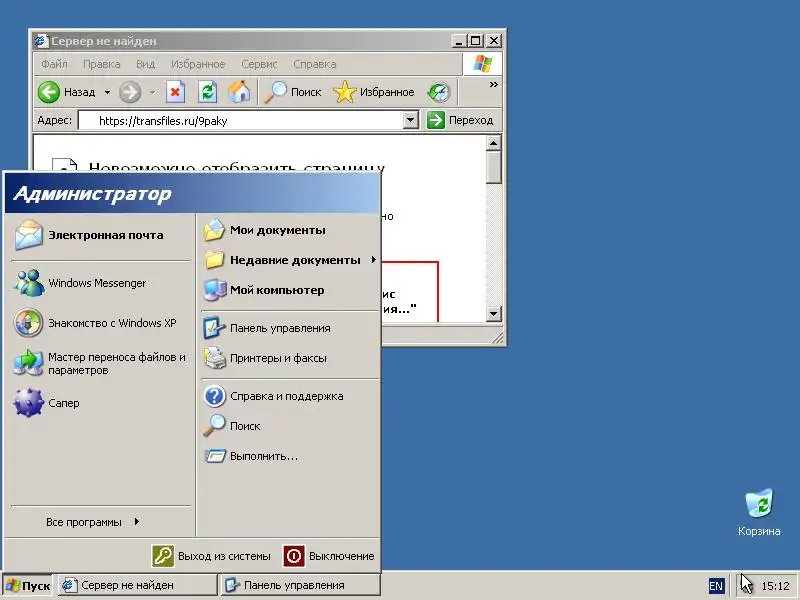Screen dimensions: 800x600
Task: Open the Избранное menu in menu bar
Action: tap(198, 64)
